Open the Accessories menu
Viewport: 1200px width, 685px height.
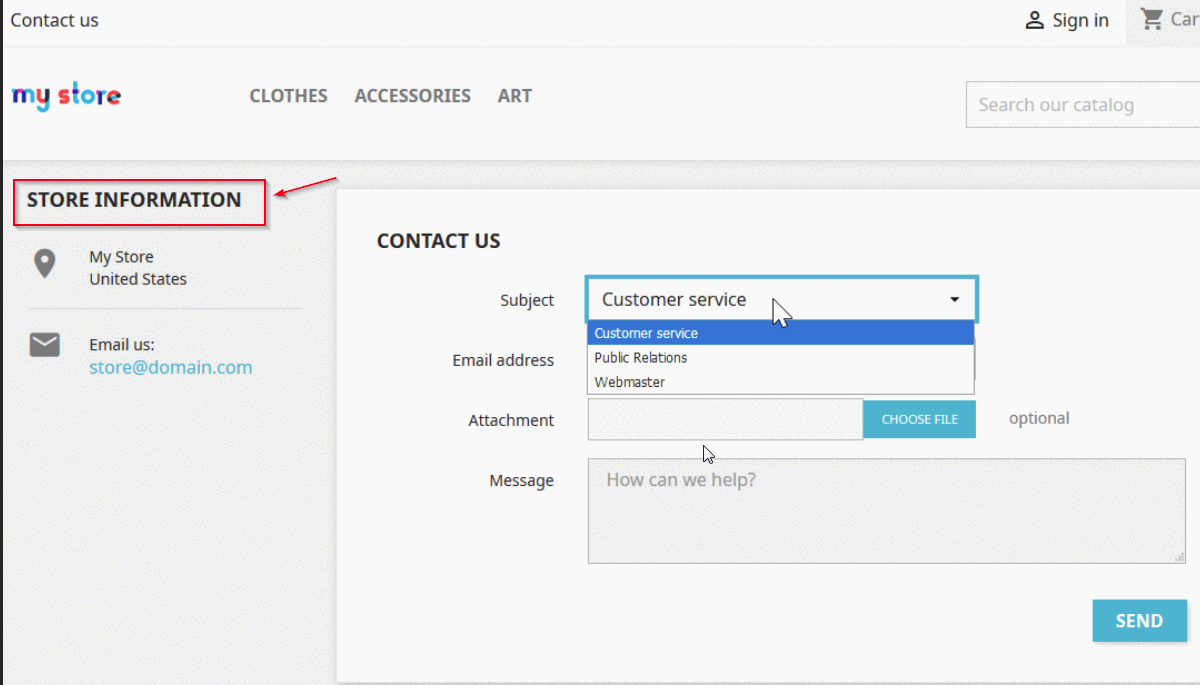point(412,96)
